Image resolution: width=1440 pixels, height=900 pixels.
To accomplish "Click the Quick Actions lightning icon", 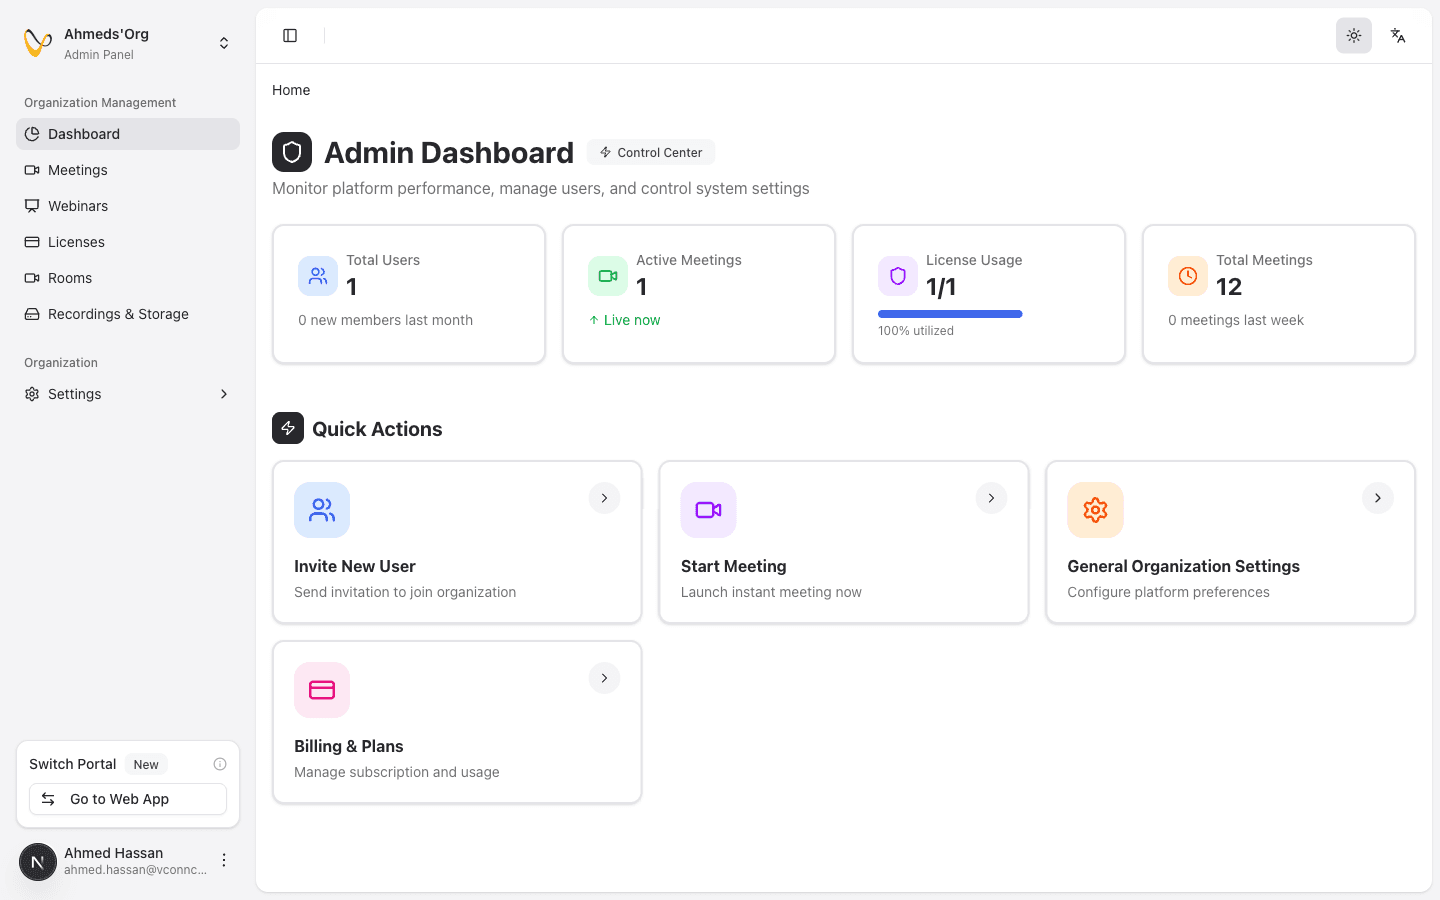I will click(288, 428).
